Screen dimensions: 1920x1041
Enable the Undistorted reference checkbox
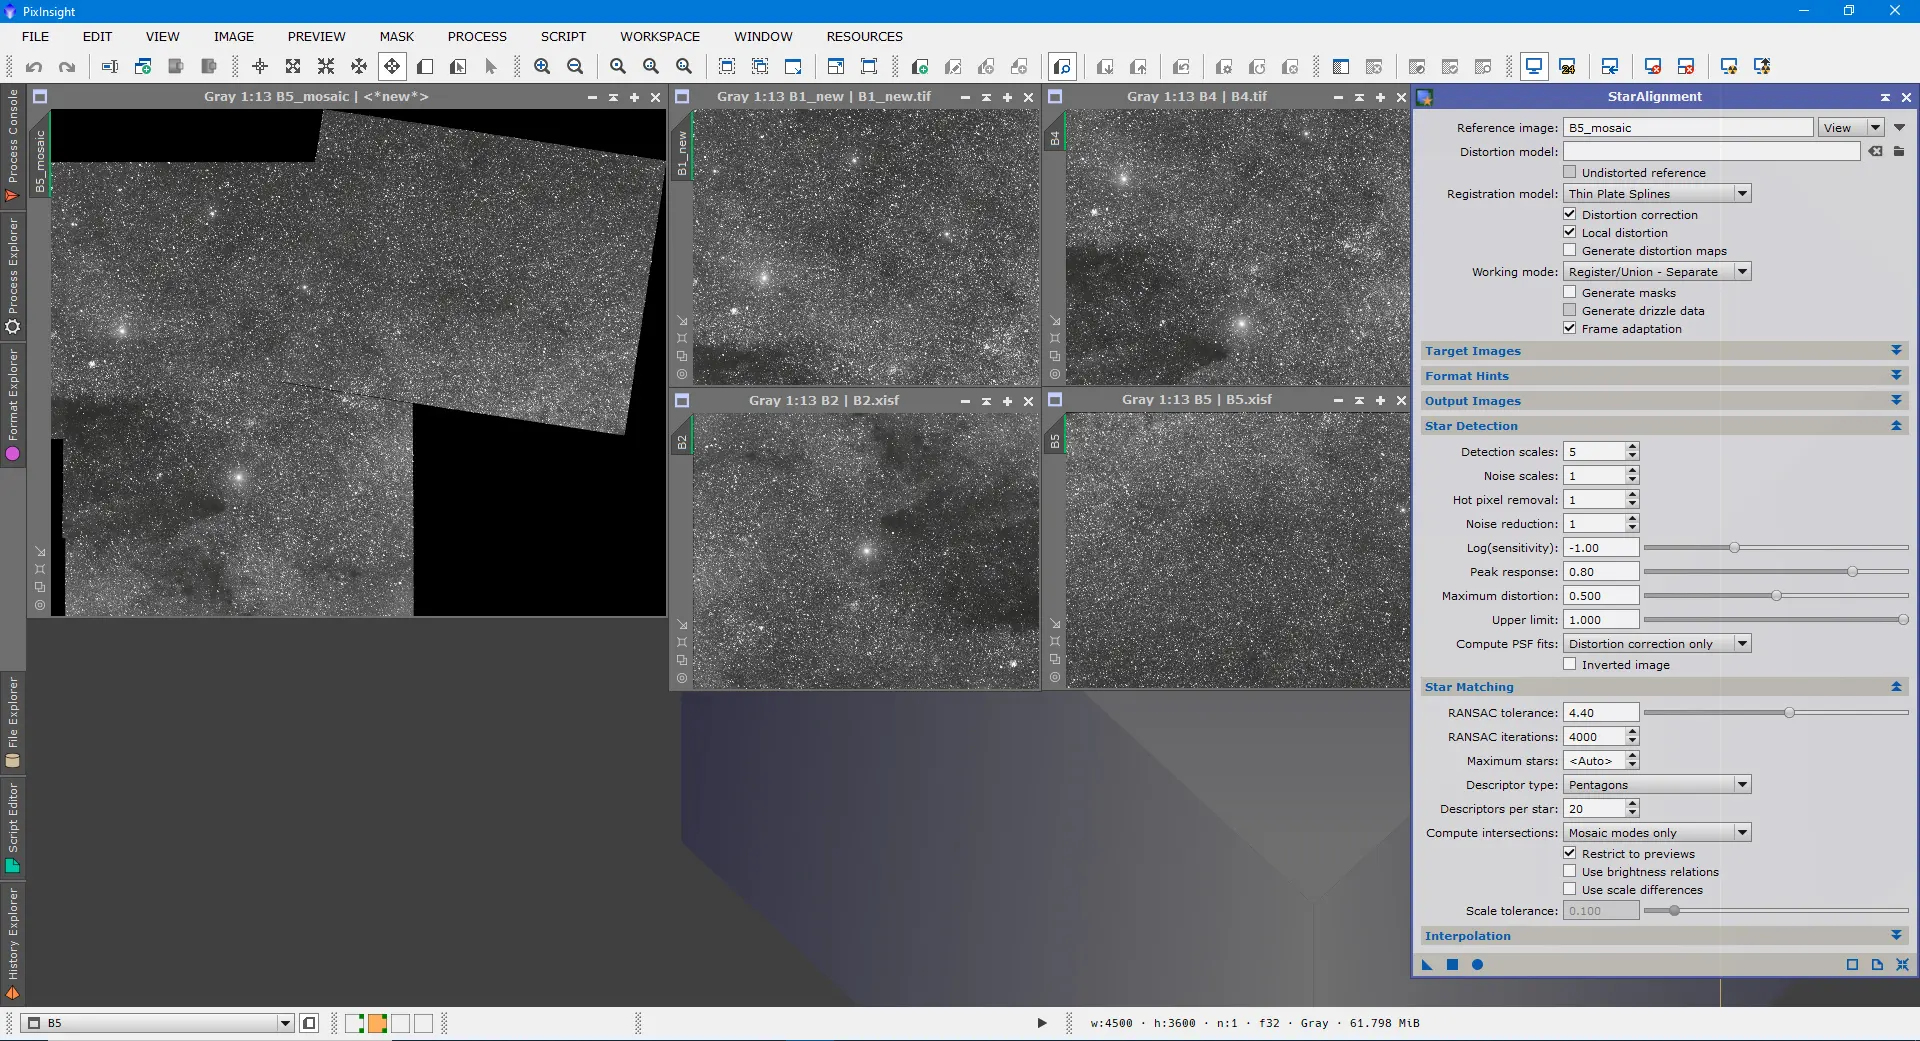(x=1570, y=172)
